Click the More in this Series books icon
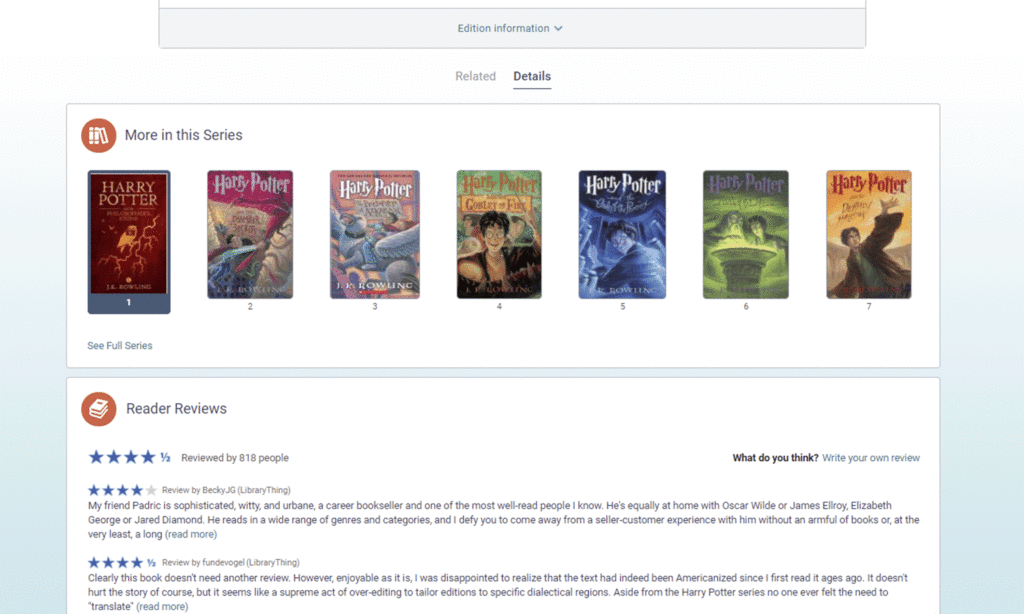This screenshot has height=614, width=1024. click(99, 135)
